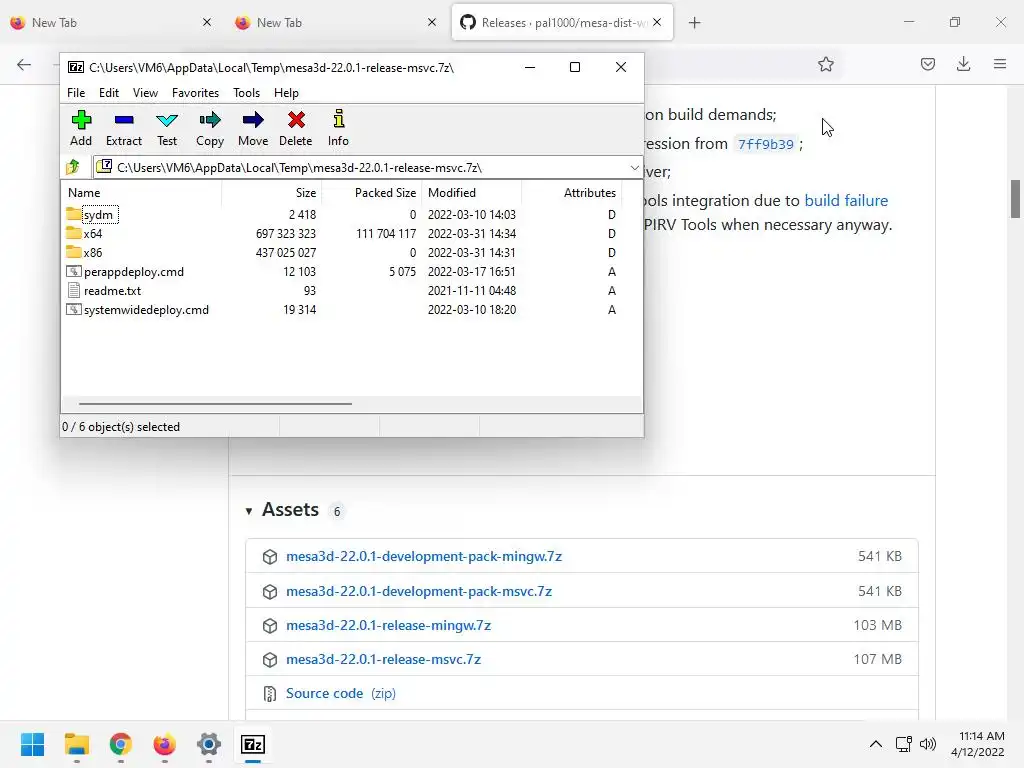Click the 7-Zip taskbar icon

click(253, 744)
